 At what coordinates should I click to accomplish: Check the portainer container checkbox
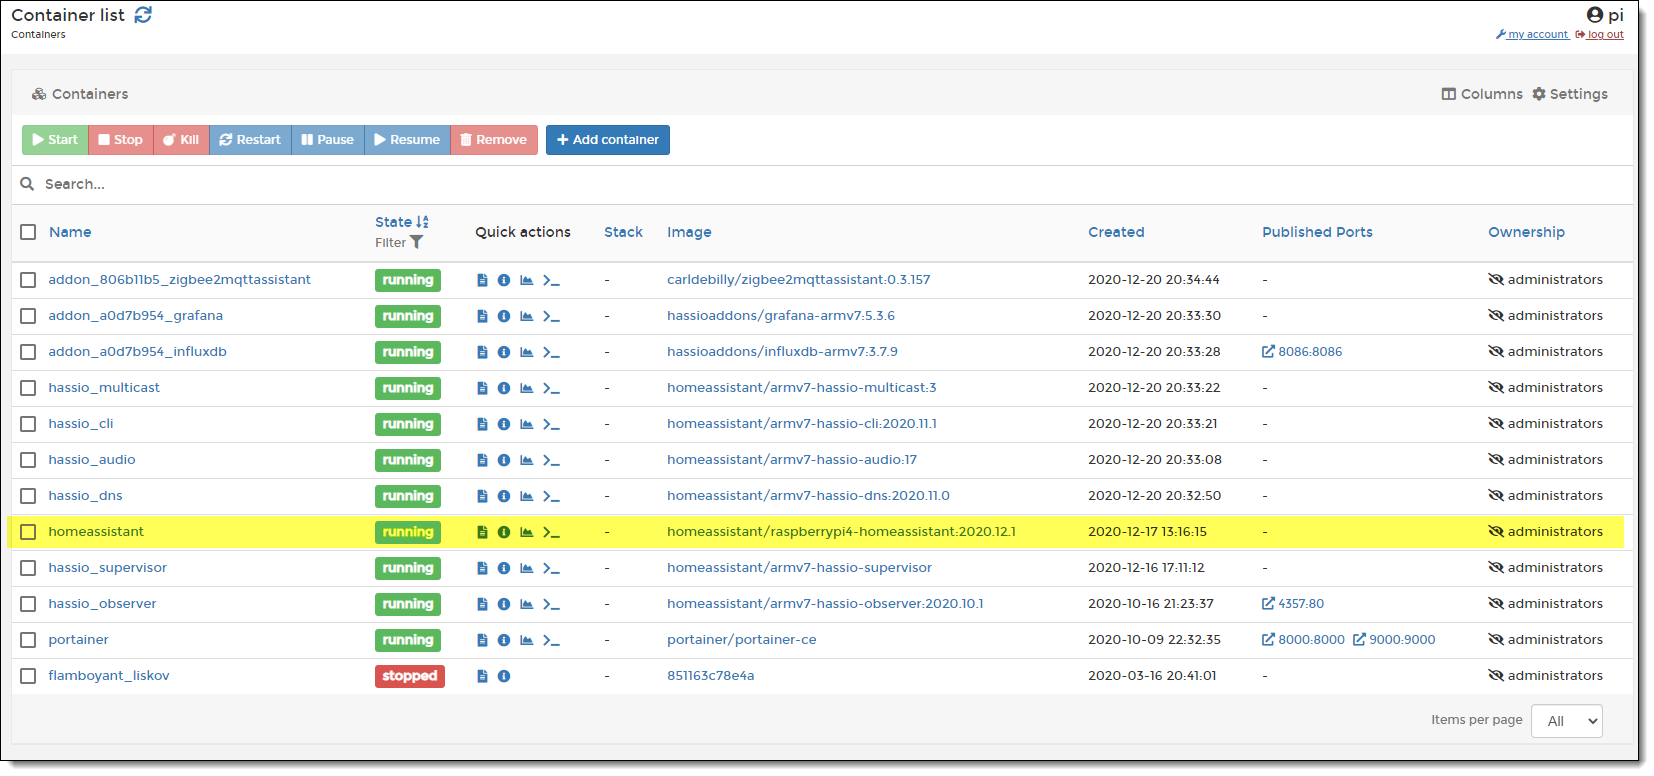pyautogui.click(x=28, y=640)
